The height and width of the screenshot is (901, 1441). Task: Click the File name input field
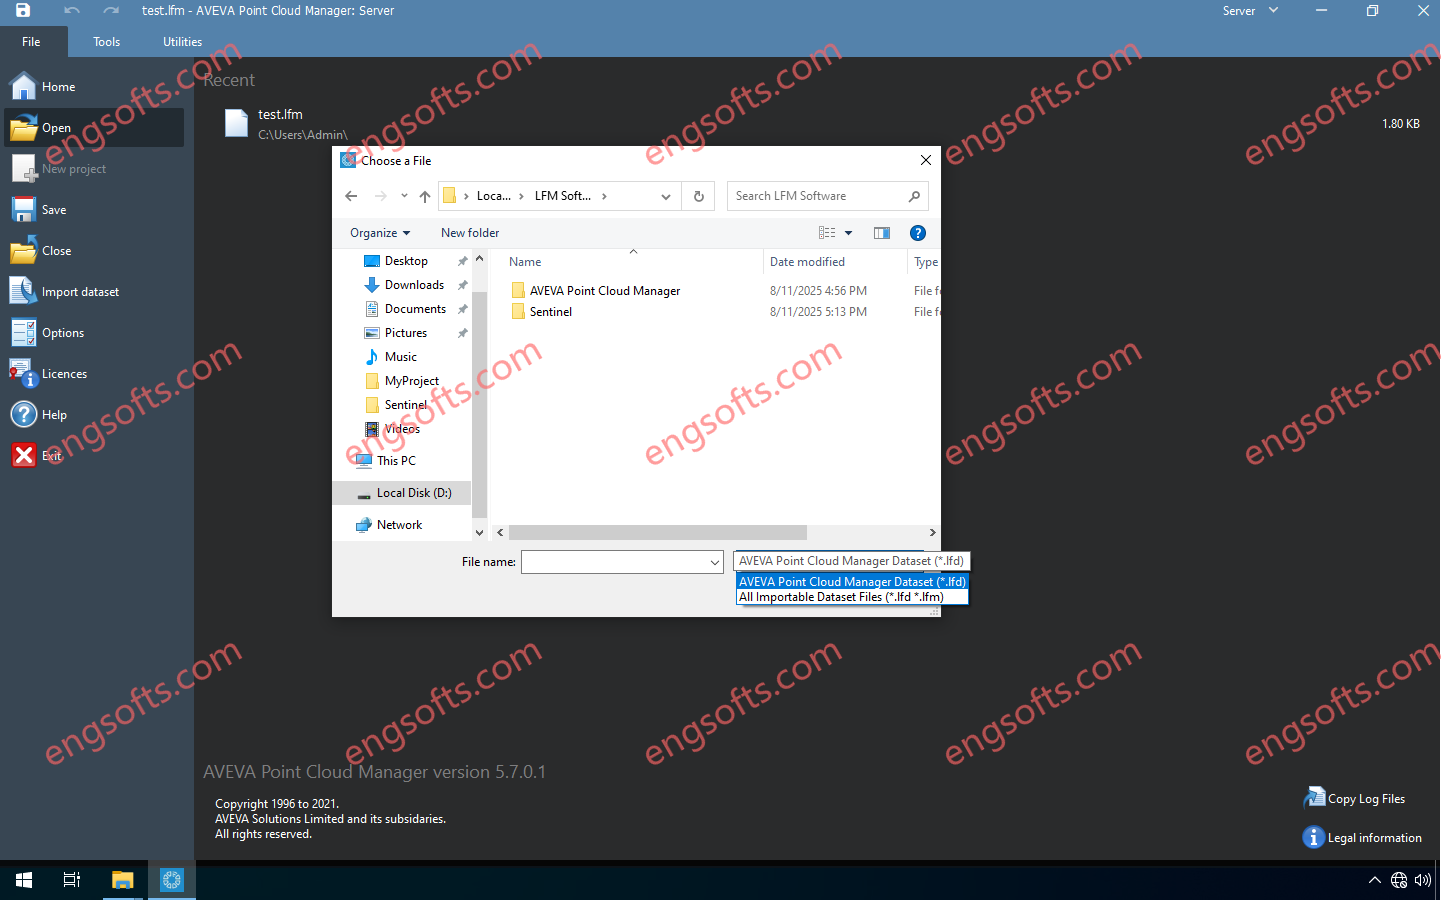pyautogui.click(x=615, y=562)
